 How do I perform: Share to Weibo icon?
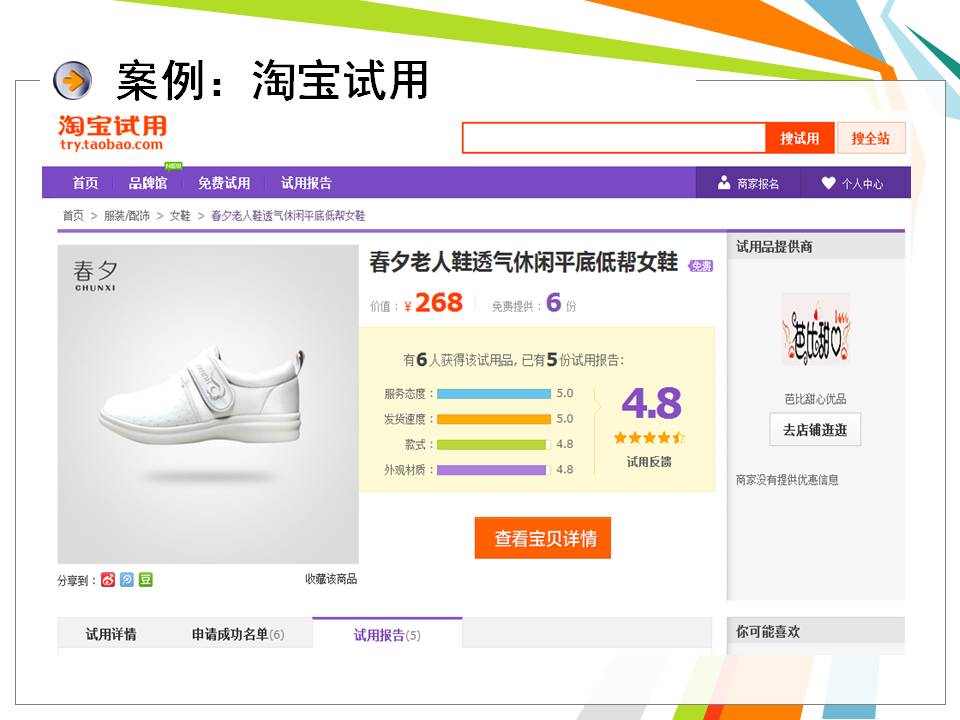click(x=108, y=579)
